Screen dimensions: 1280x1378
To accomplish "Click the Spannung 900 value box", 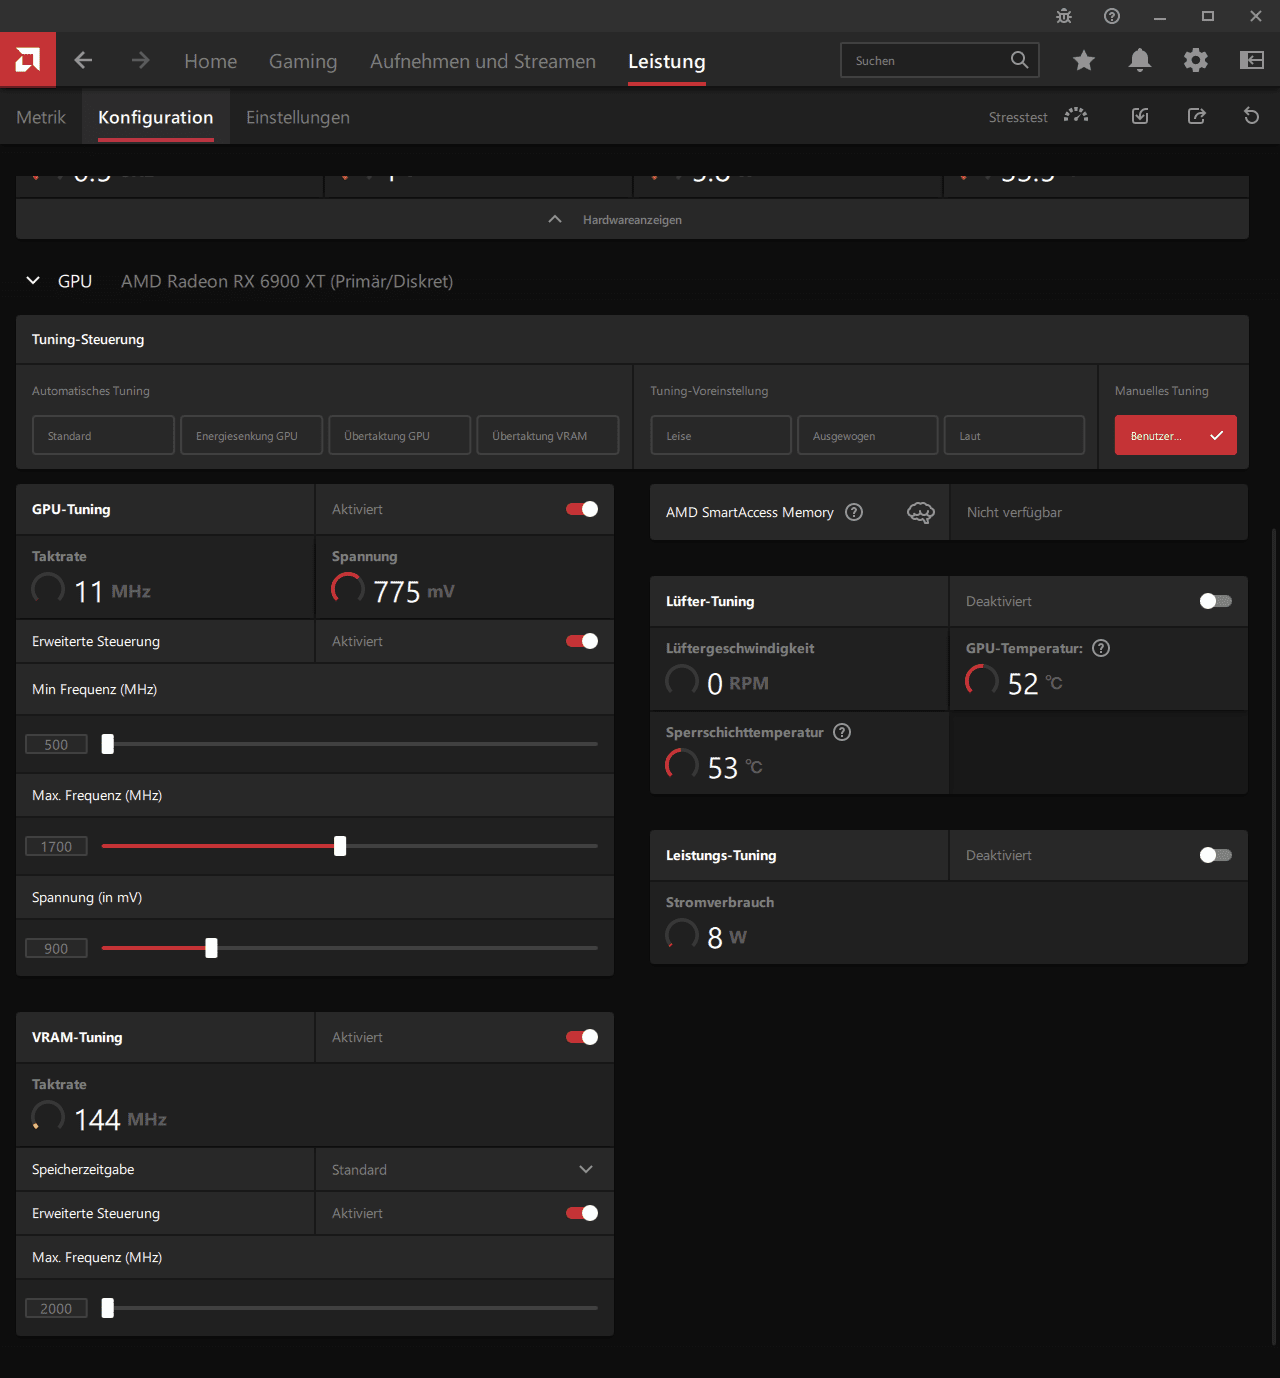I will click(56, 948).
